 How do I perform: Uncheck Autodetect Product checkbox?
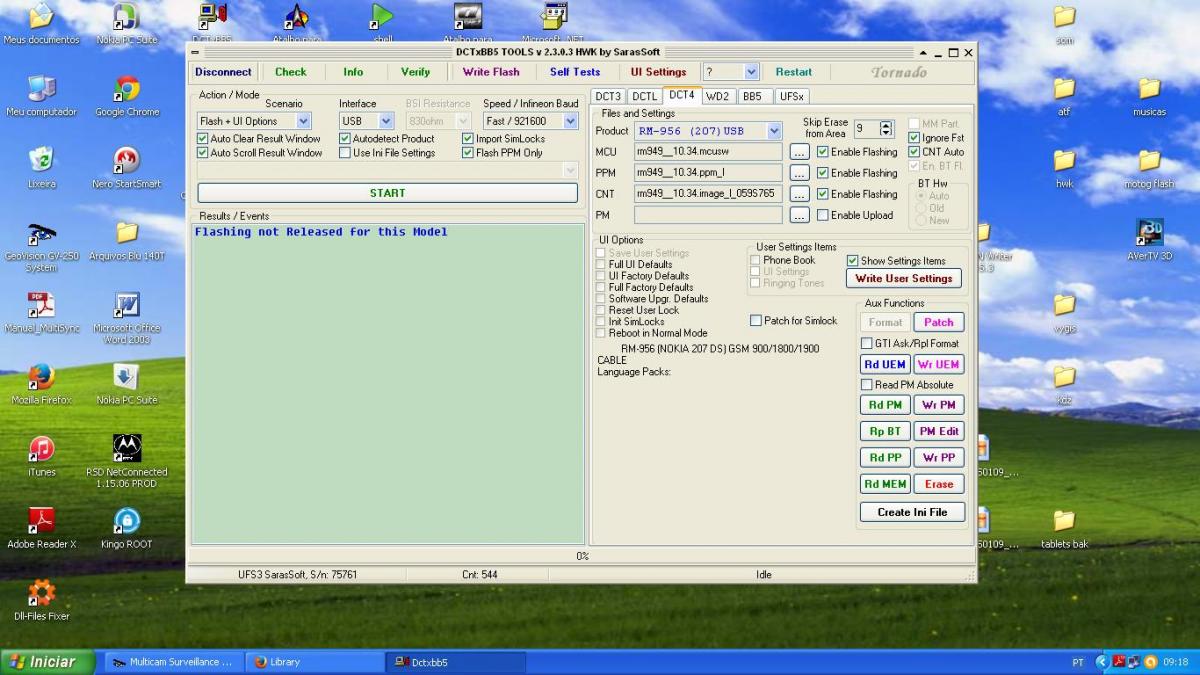345,139
